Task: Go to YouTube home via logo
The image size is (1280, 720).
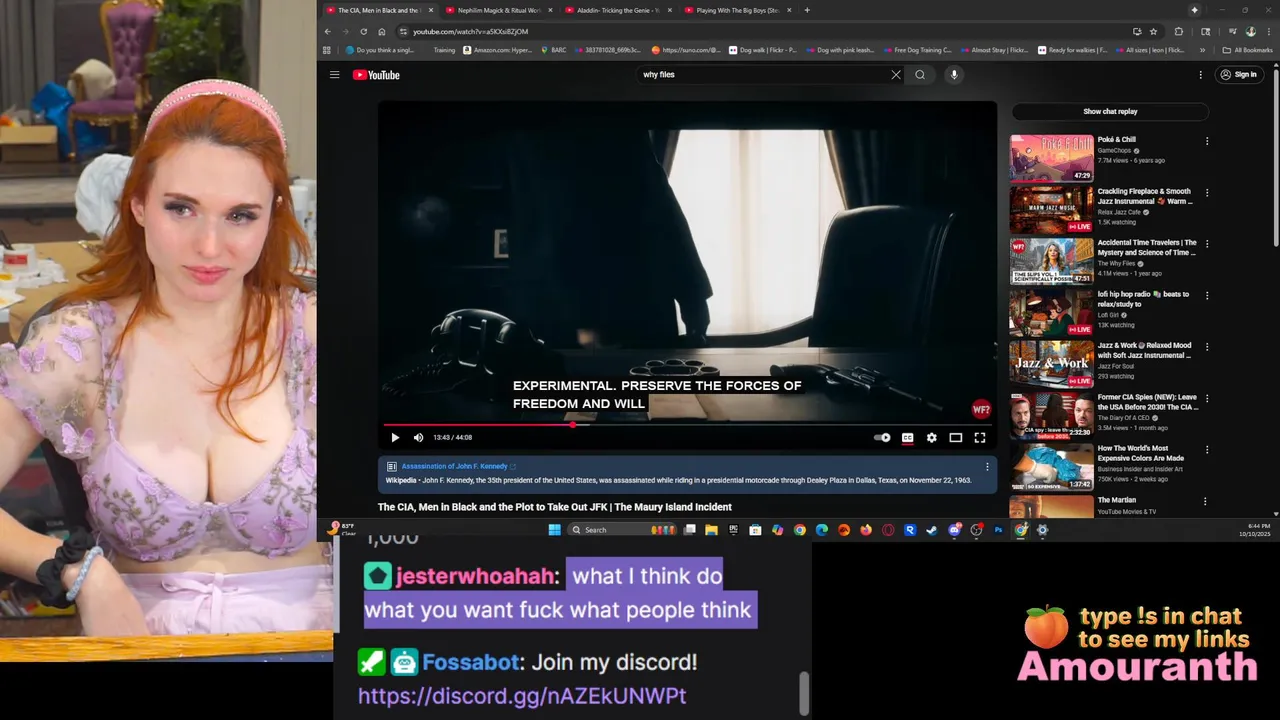Action: tap(376, 75)
